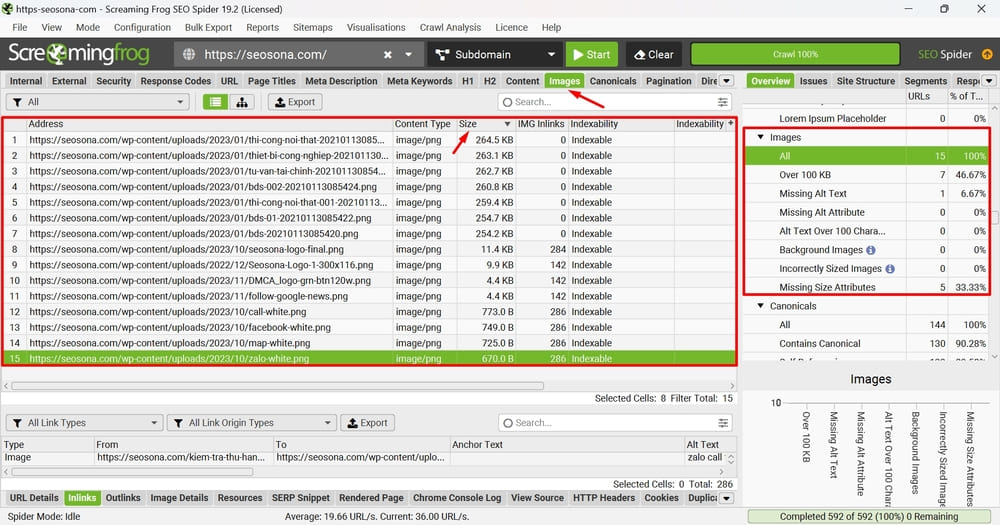Switch to the Page Titles tab

tap(272, 81)
